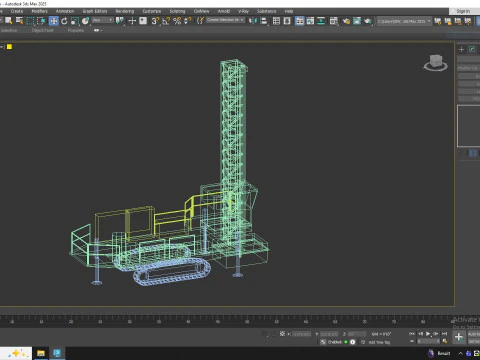Viewport: 480px width, 360px height.
Task: Play the animation
Action: pyautogui.click(x=428, y=333)
